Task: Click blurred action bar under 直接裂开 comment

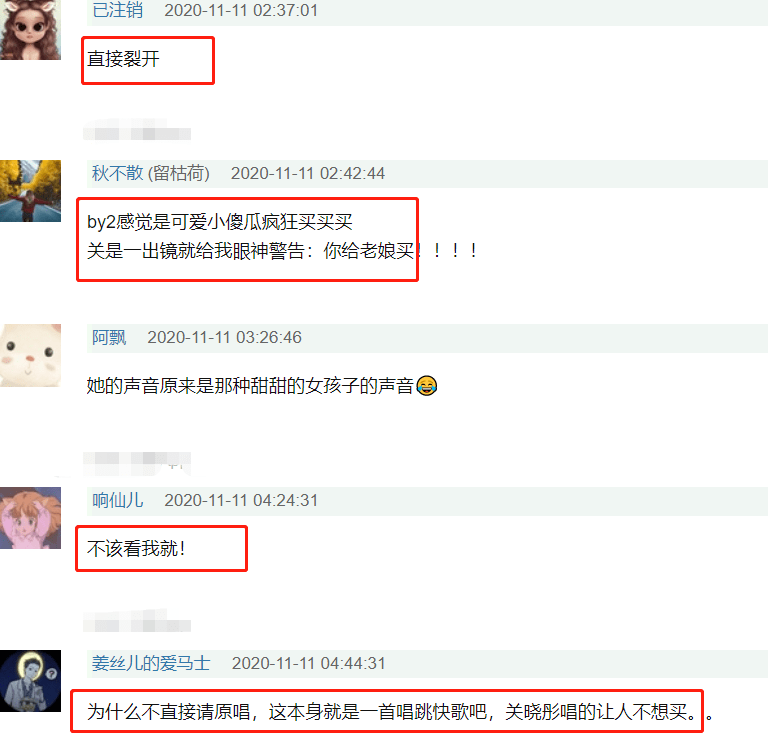Action: pyautogui.click(x=137, y=129)
